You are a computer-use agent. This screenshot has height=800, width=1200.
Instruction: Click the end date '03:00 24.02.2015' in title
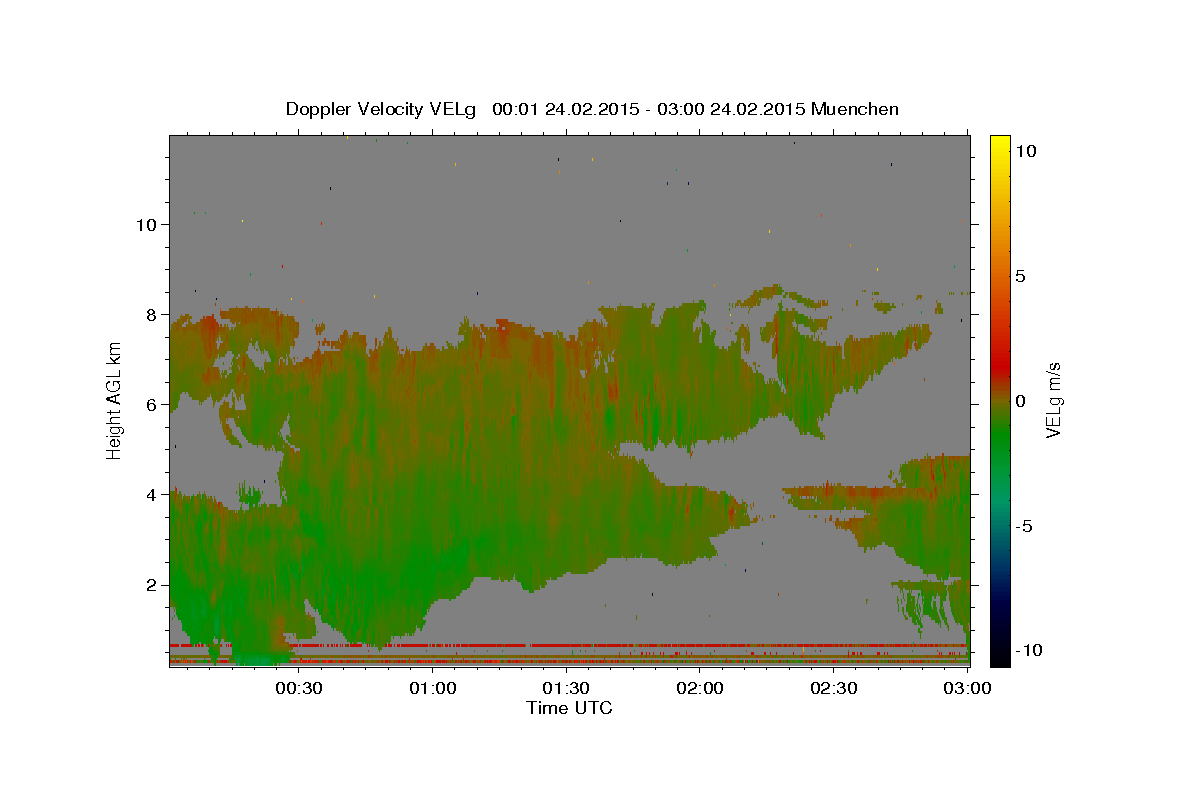coord(733,109)
